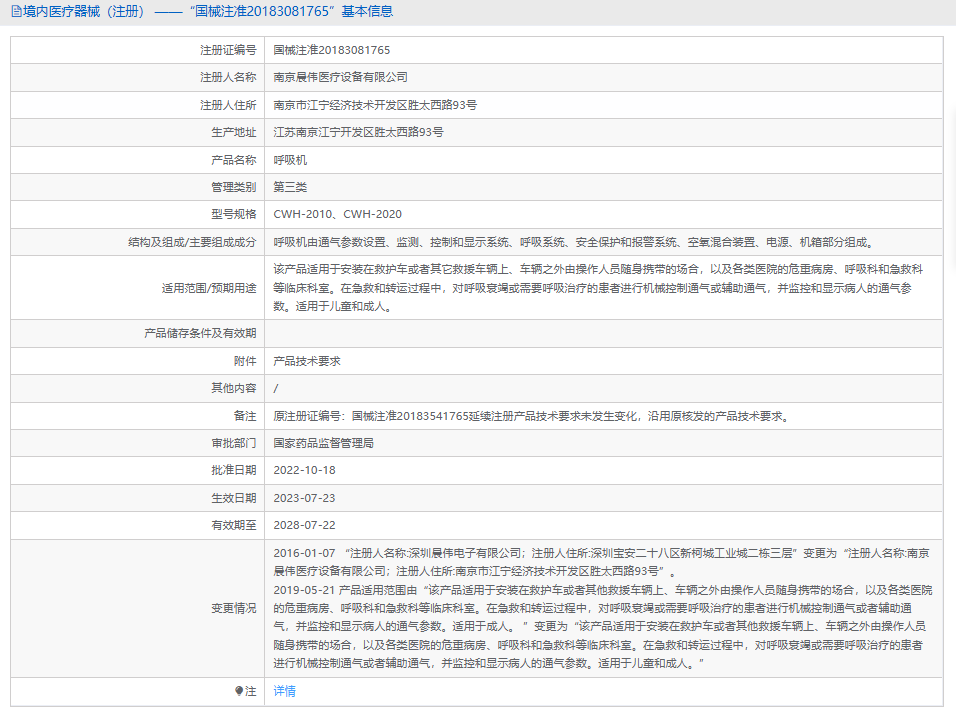Click the attachment value 产品技术要求
Screen dimensions: 956x712
[307, 361]
